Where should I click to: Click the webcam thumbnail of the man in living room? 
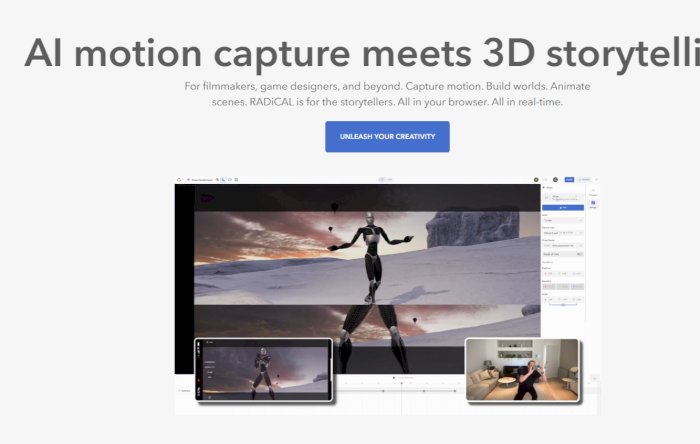[522, 369]
